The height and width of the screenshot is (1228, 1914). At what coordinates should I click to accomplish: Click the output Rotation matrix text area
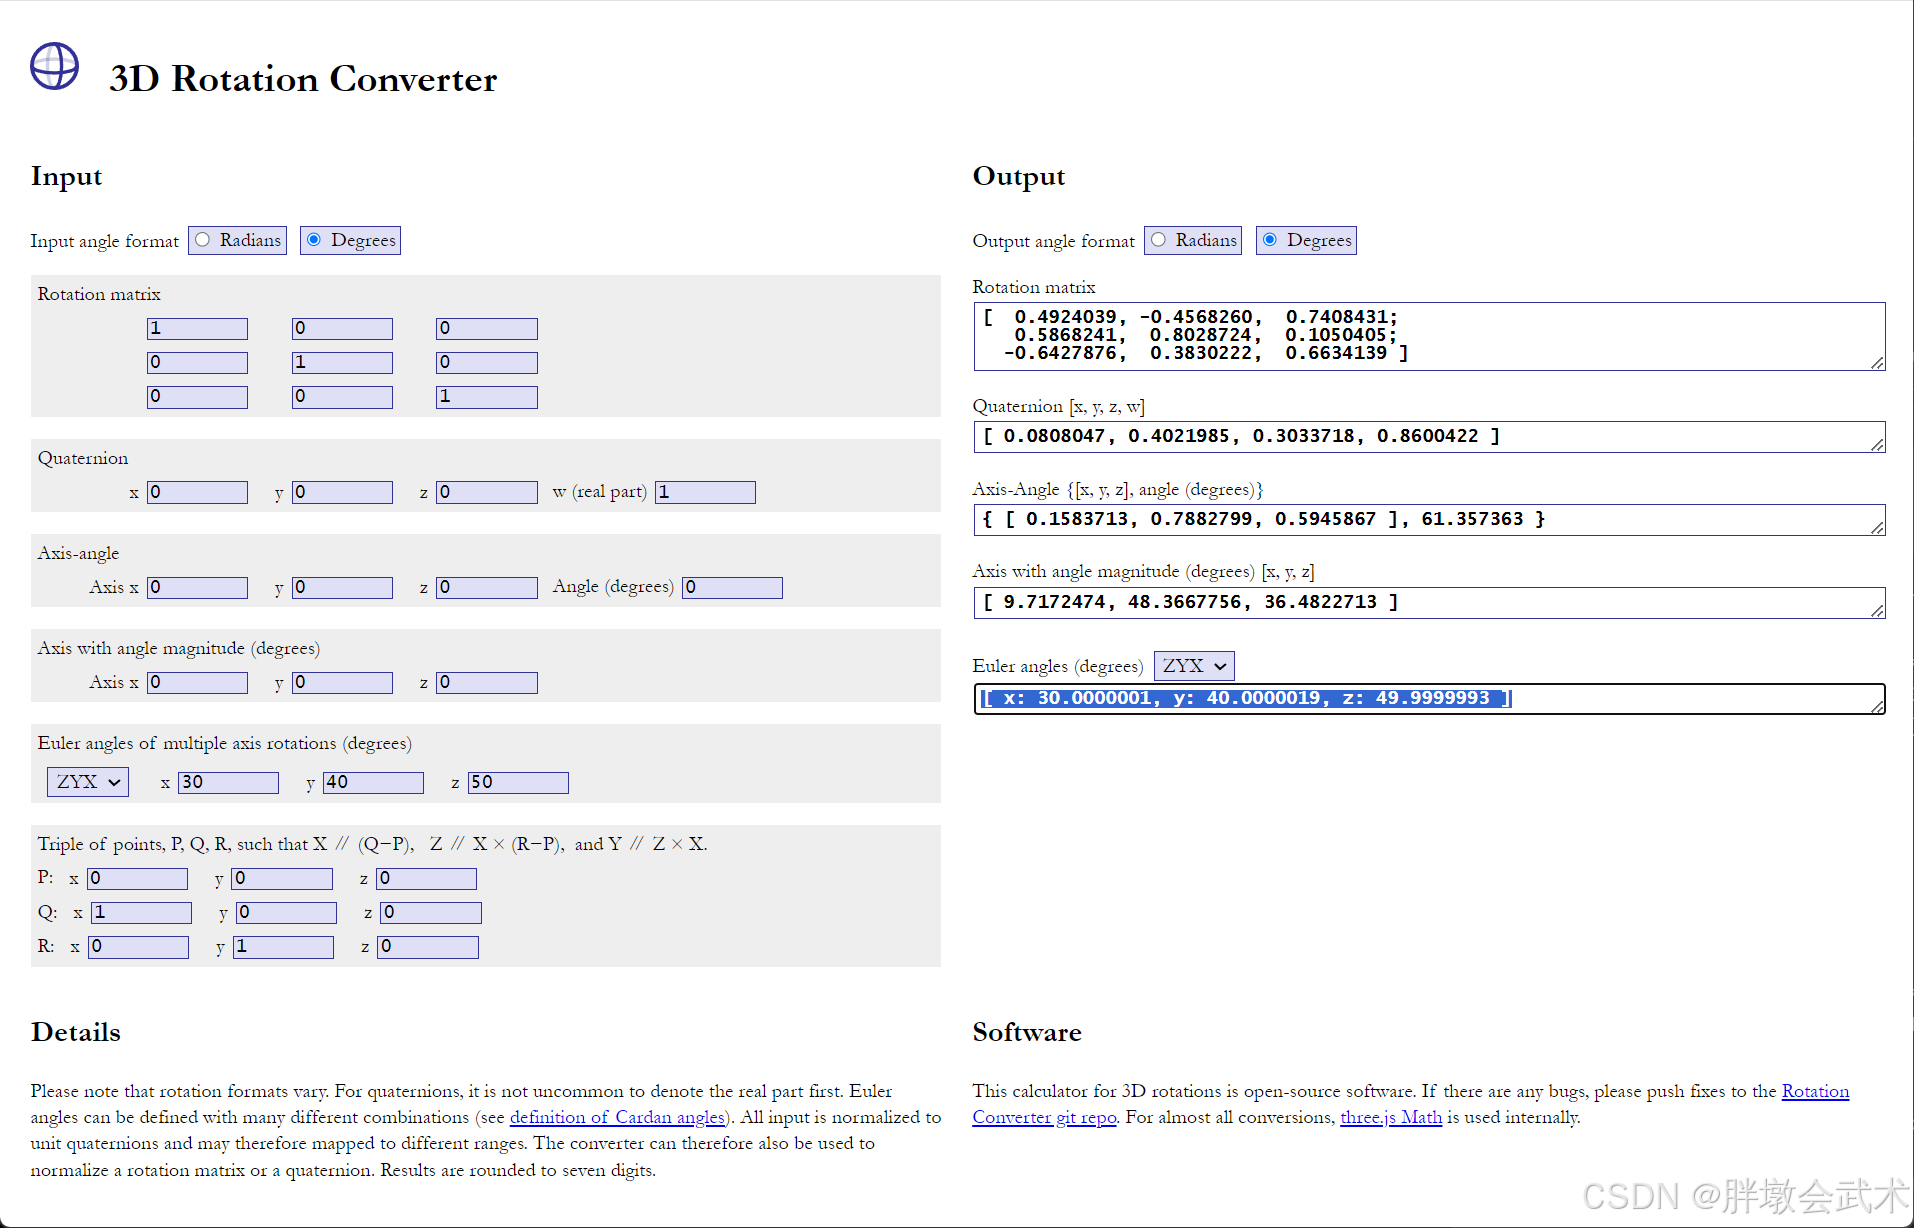(x=1429, y=336)
